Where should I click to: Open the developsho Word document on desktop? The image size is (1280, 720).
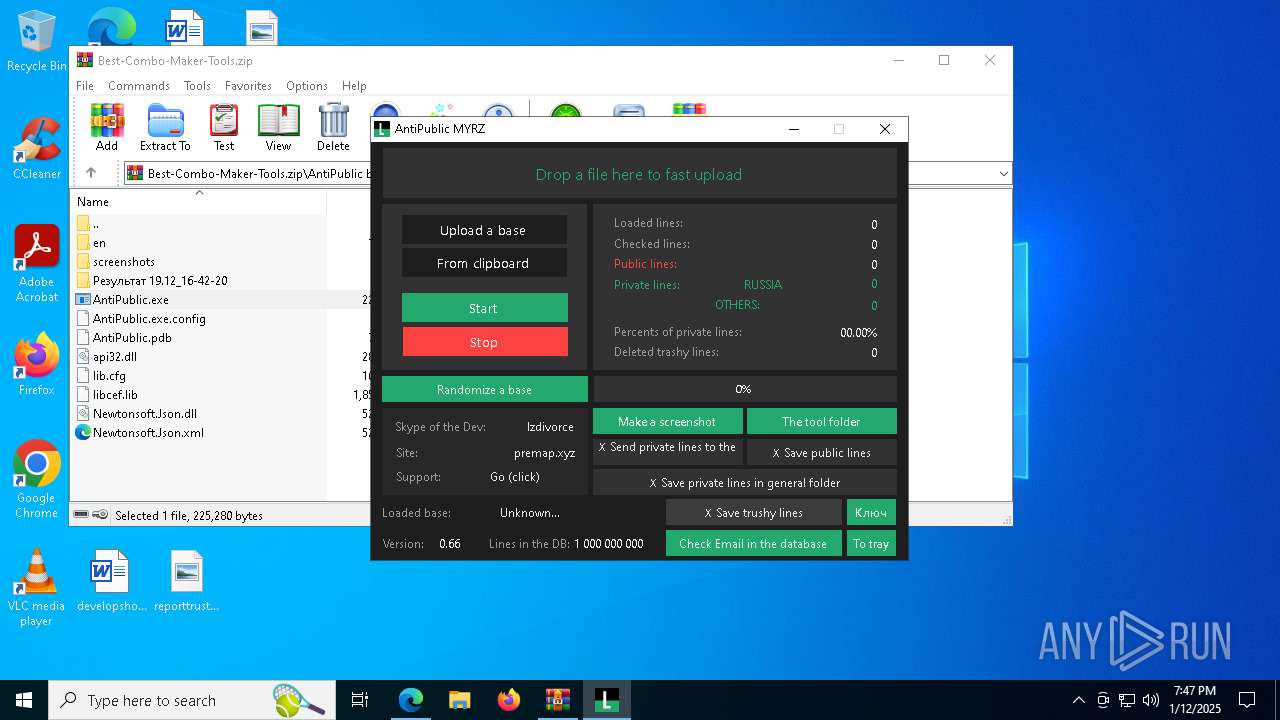click(111, 580)
